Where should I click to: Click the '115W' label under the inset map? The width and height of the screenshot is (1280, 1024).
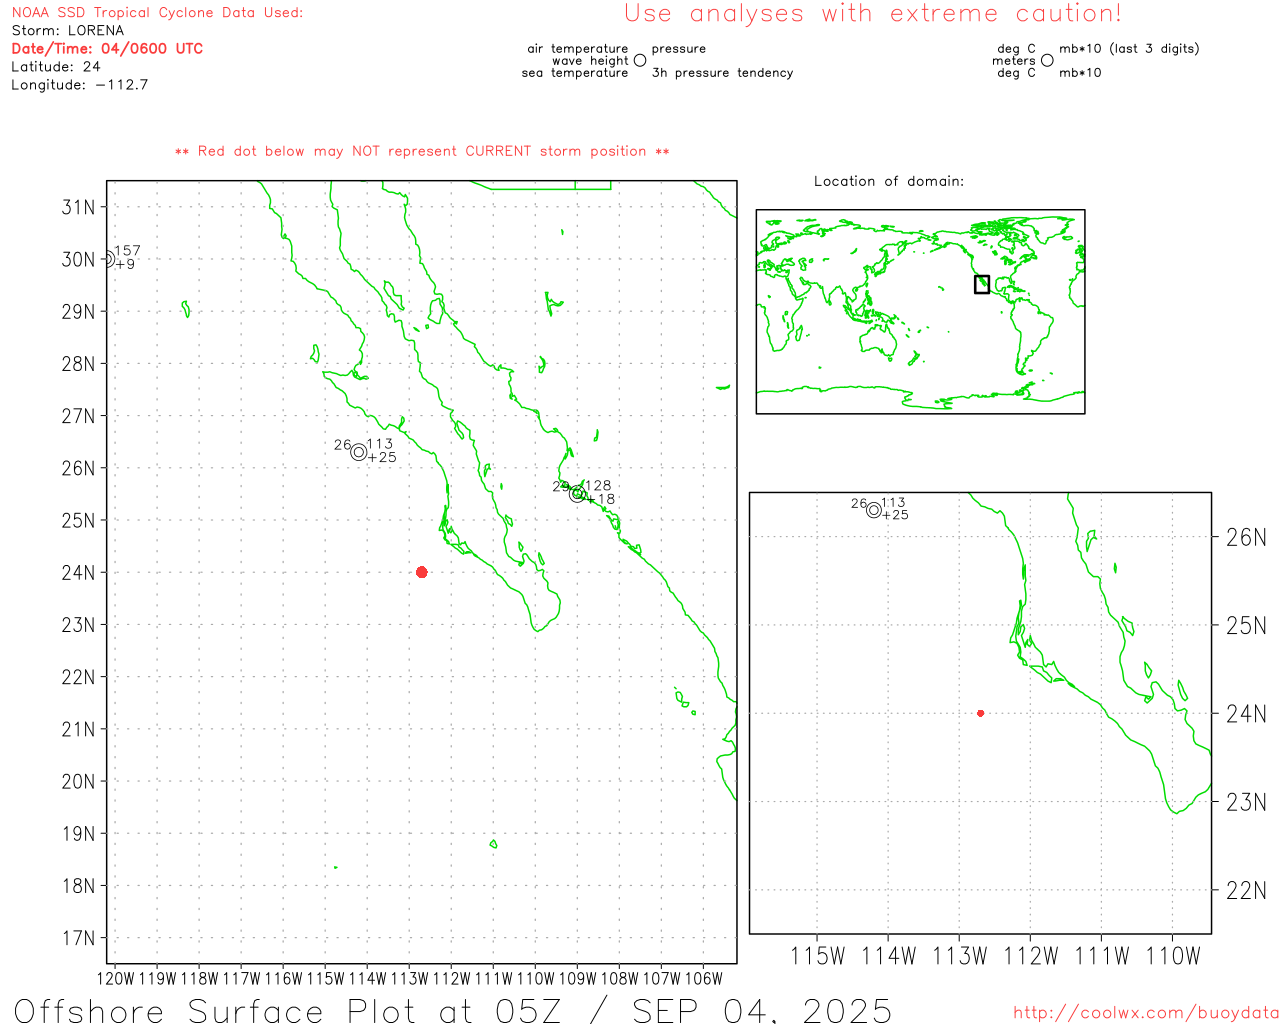coord(817,956)
